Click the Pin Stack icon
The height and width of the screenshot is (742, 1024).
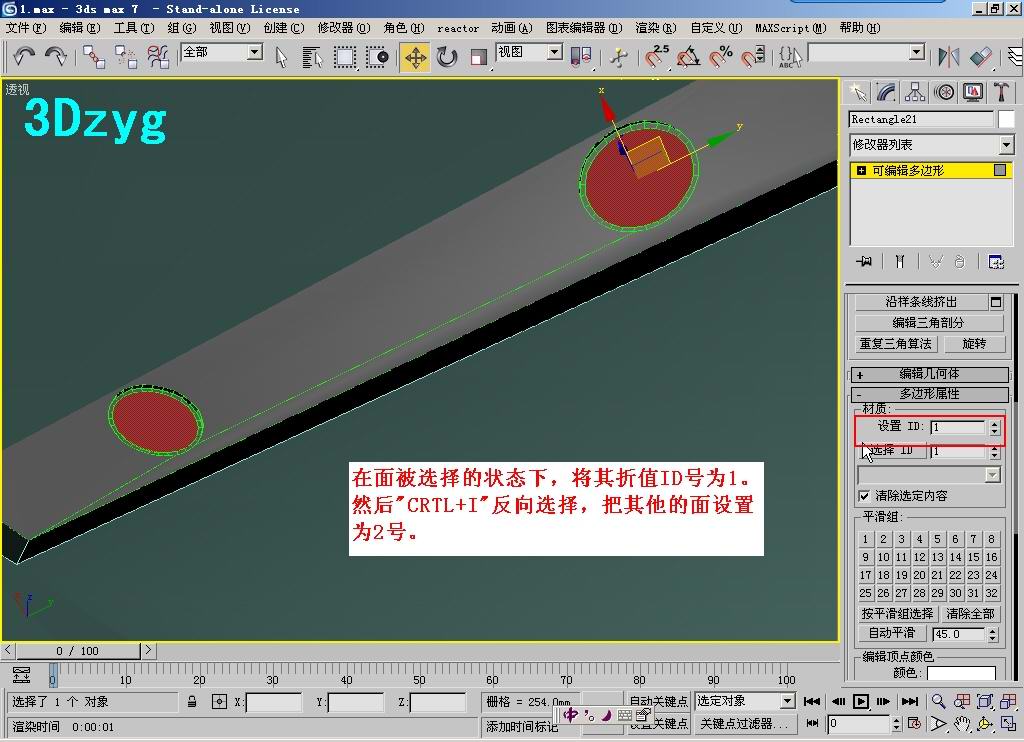[864, 261]
